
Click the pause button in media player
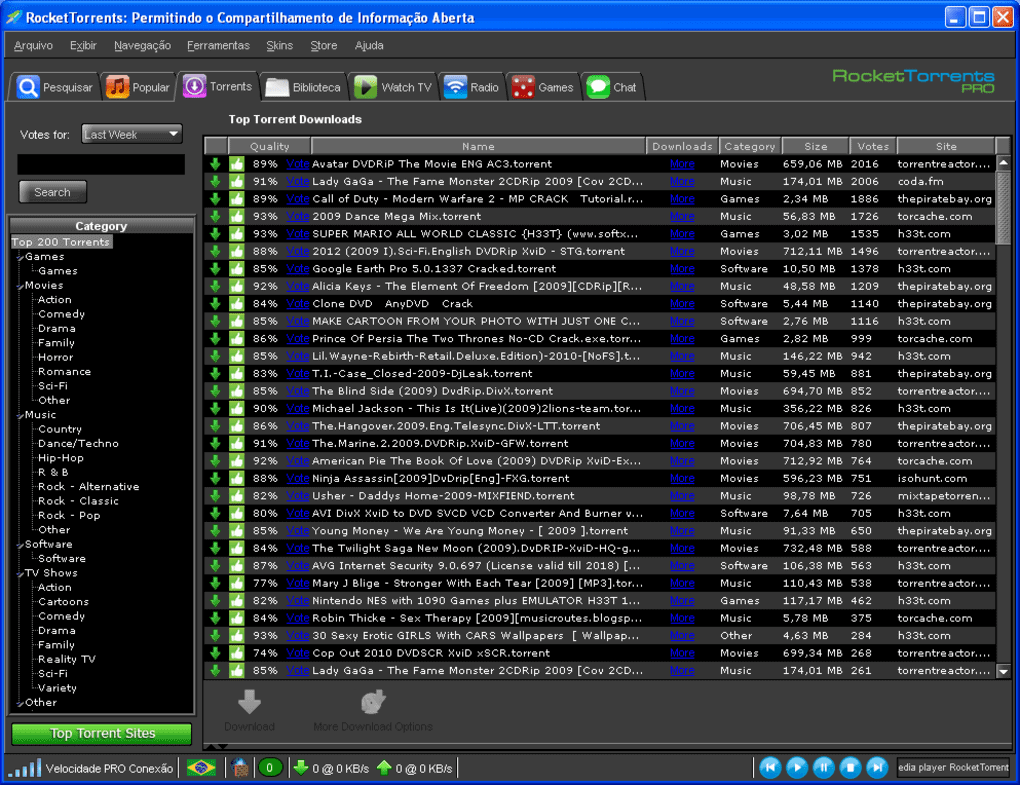(x=823, y=768)
